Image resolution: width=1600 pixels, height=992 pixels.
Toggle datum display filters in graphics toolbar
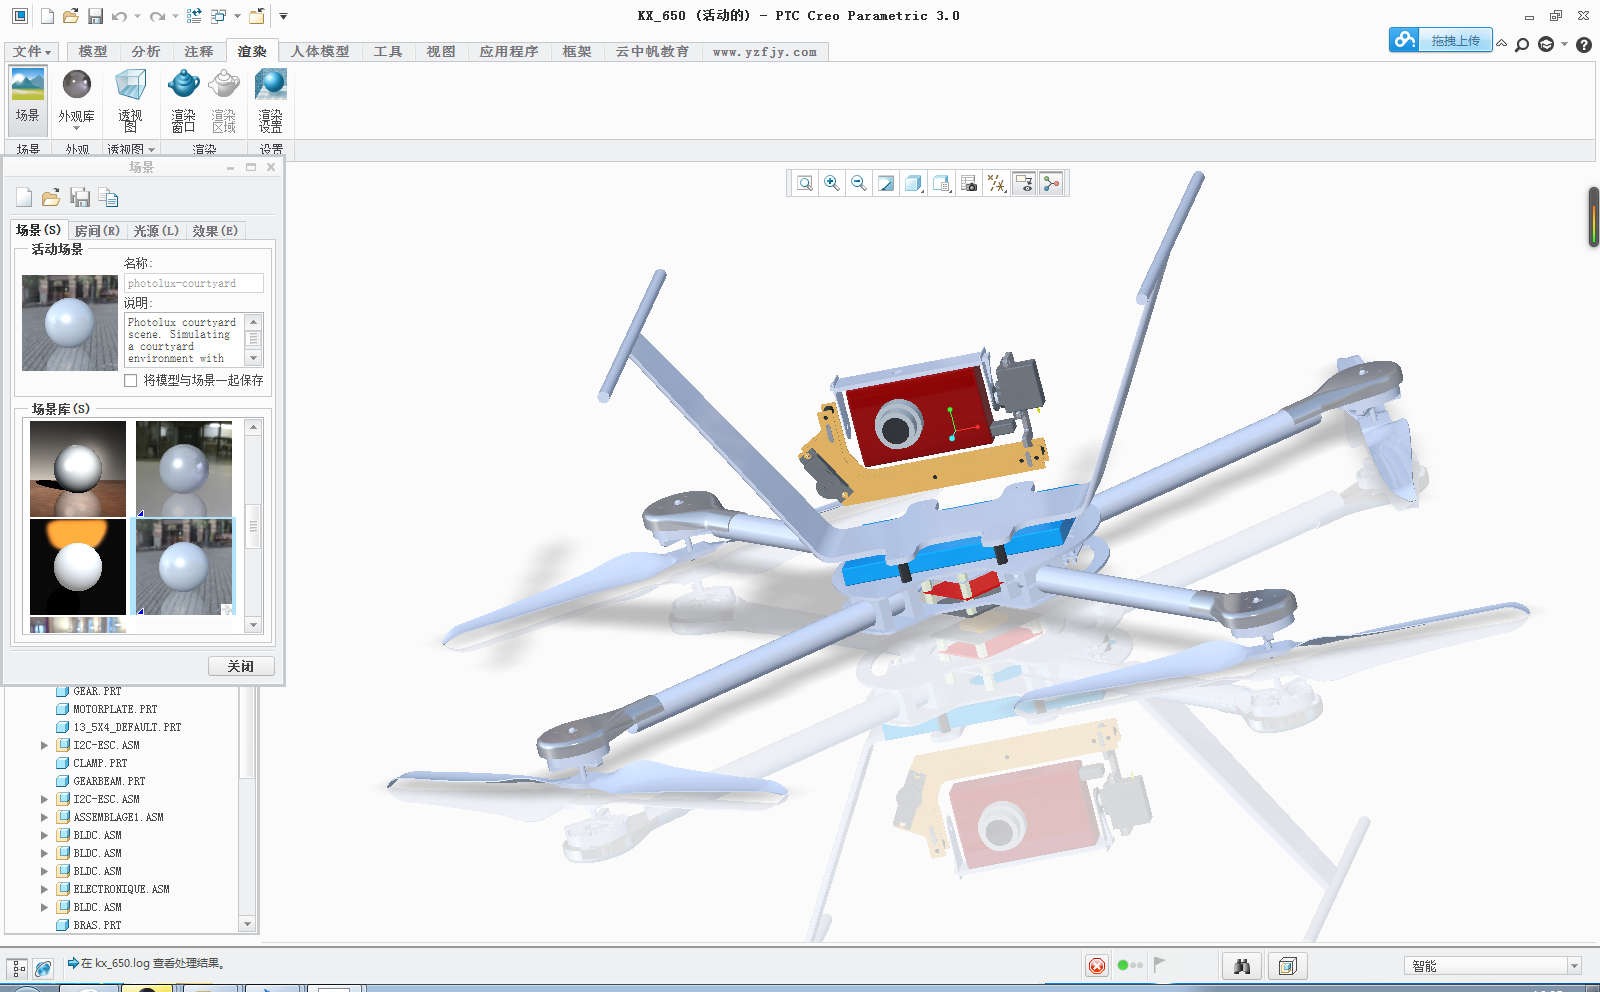(x=996, y=183)
